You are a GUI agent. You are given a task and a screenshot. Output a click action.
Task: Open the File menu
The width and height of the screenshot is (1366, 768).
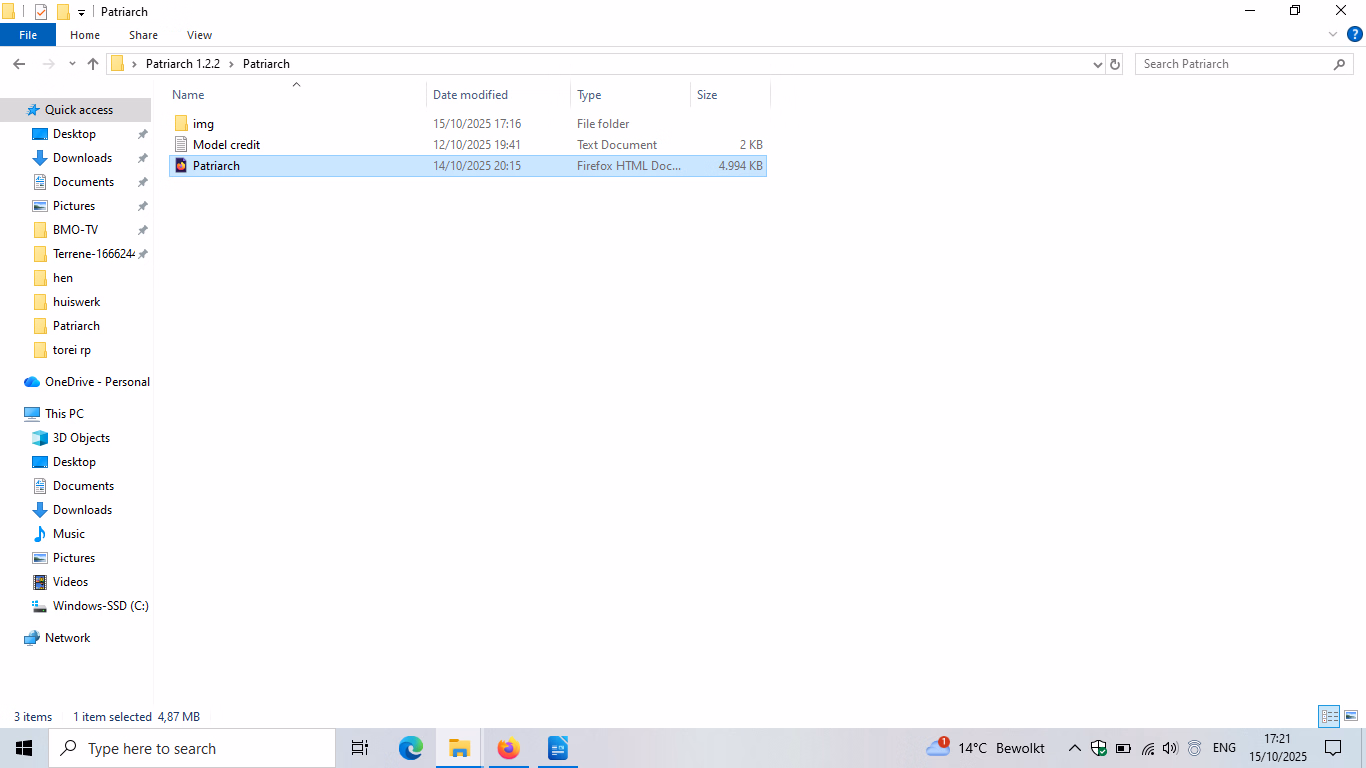click(x=28, y=35)
